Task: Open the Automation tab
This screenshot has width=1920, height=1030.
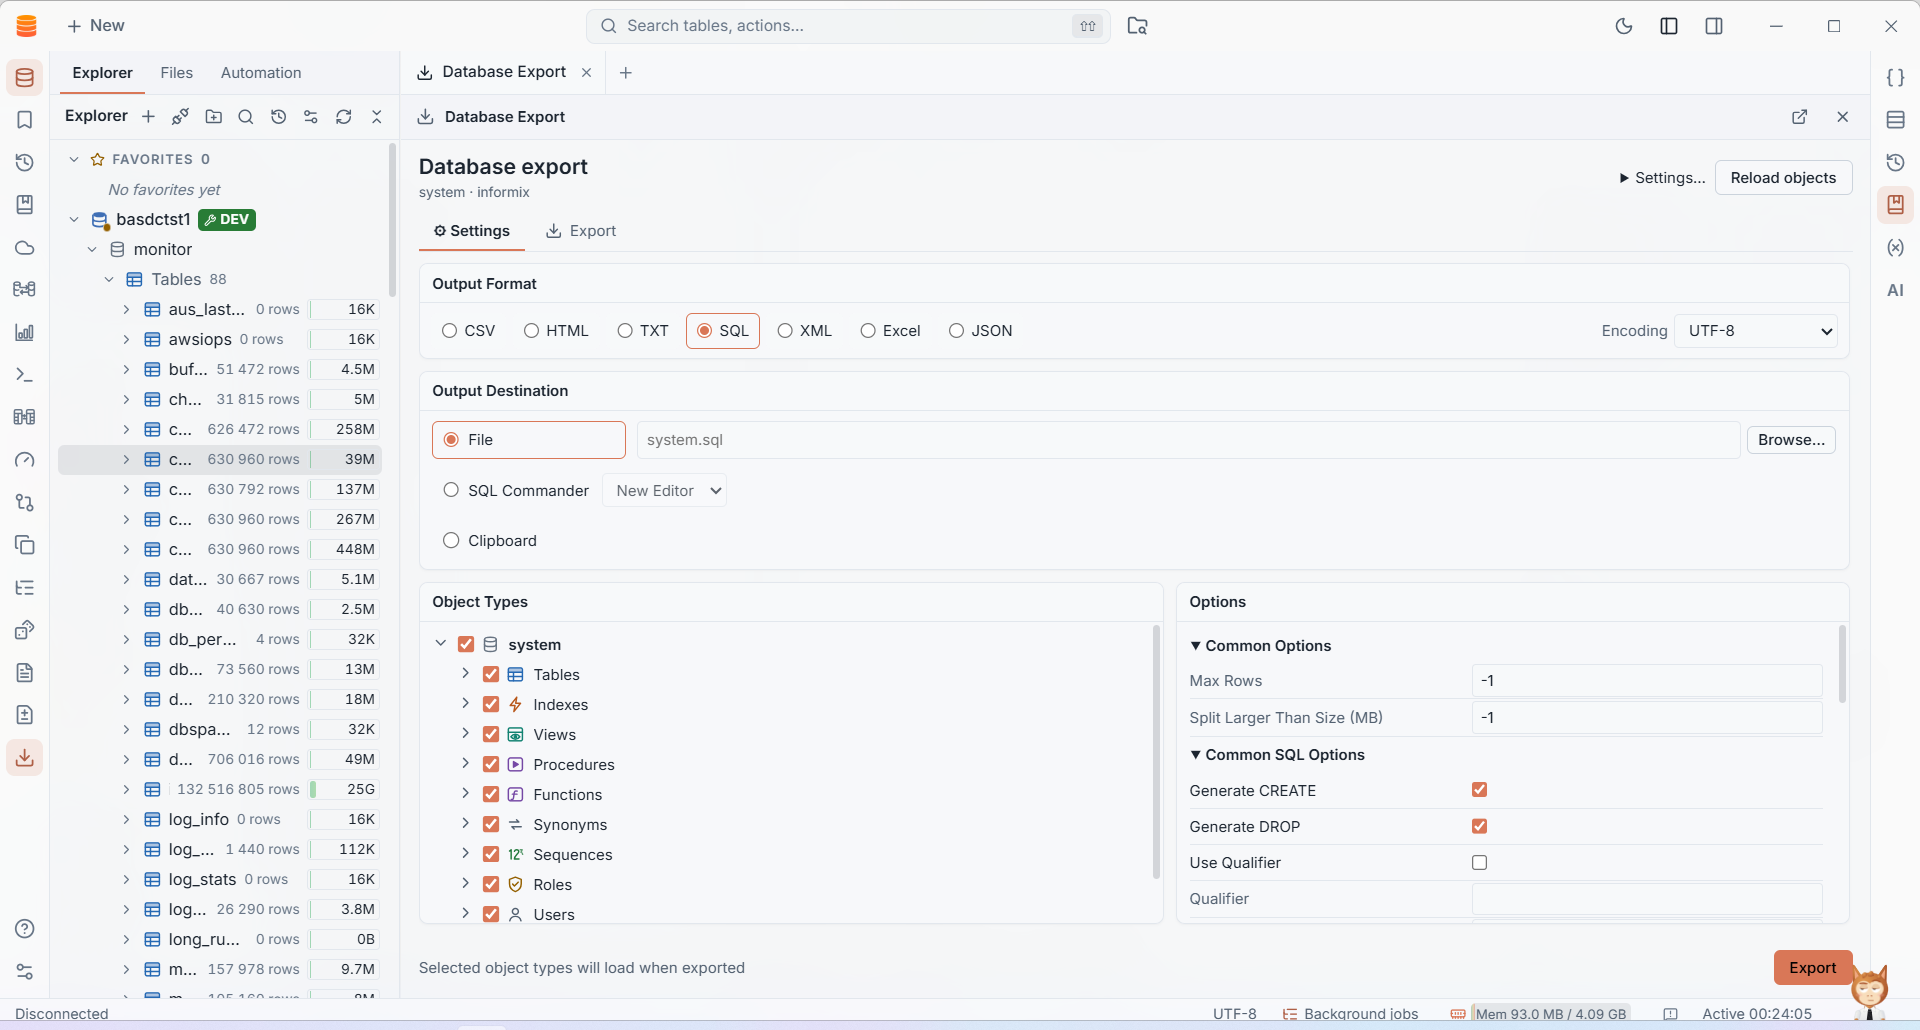Action: pyautogui.click(x=261, y=73)
